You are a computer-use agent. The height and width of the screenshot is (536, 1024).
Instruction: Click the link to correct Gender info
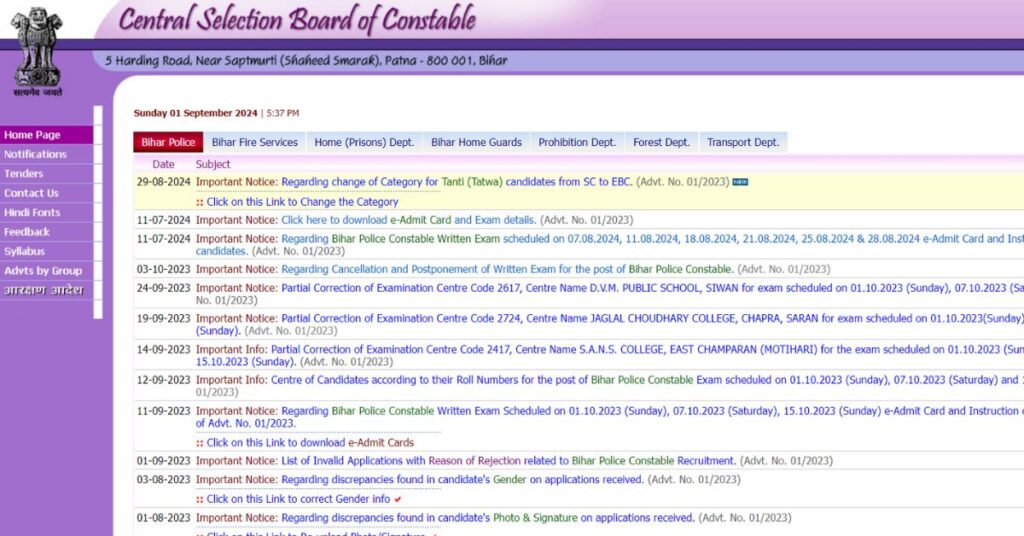coord(298,499)
